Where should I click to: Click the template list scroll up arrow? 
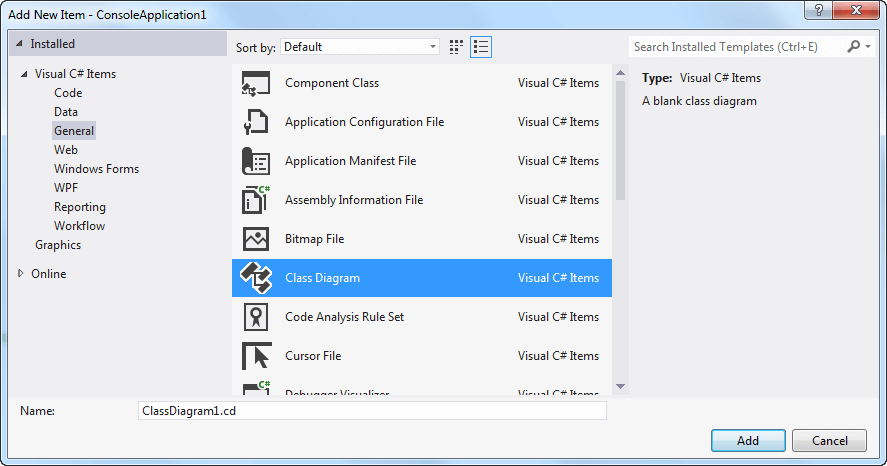[x=620, y=73]
